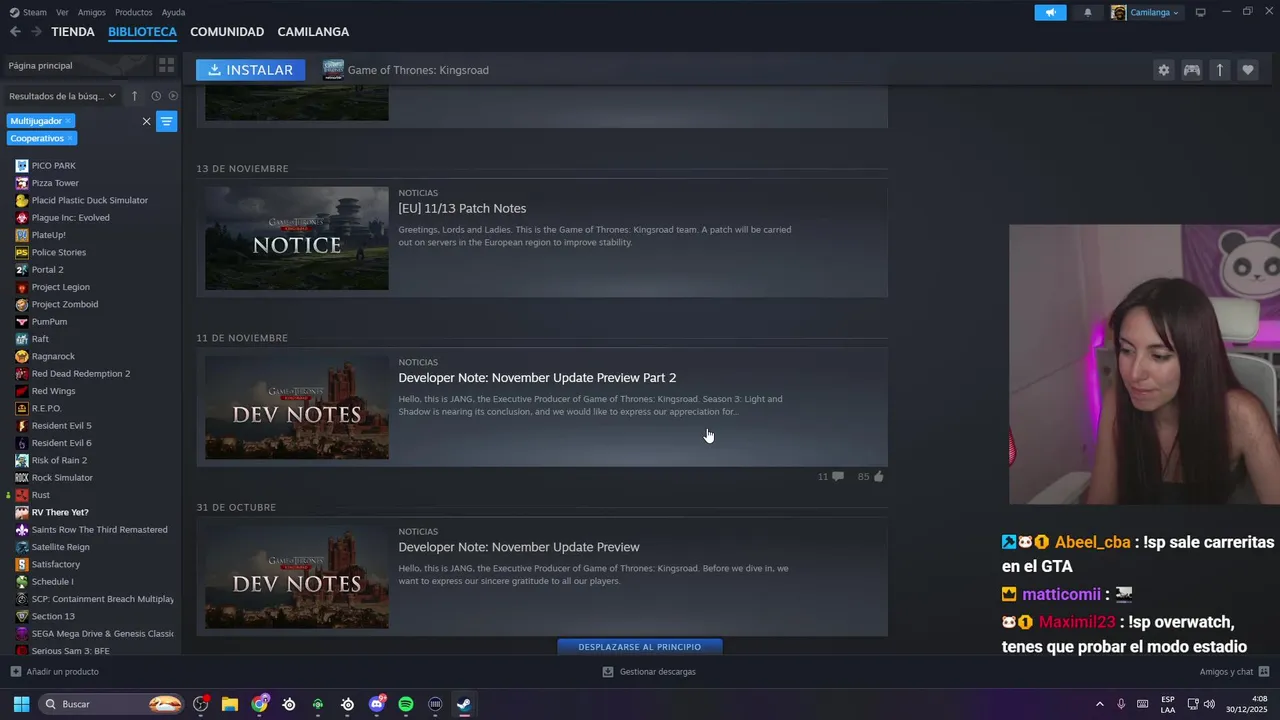Switch to the BIBLIOTECA tab
This screenshot has height=720, width=1280.
142,32
